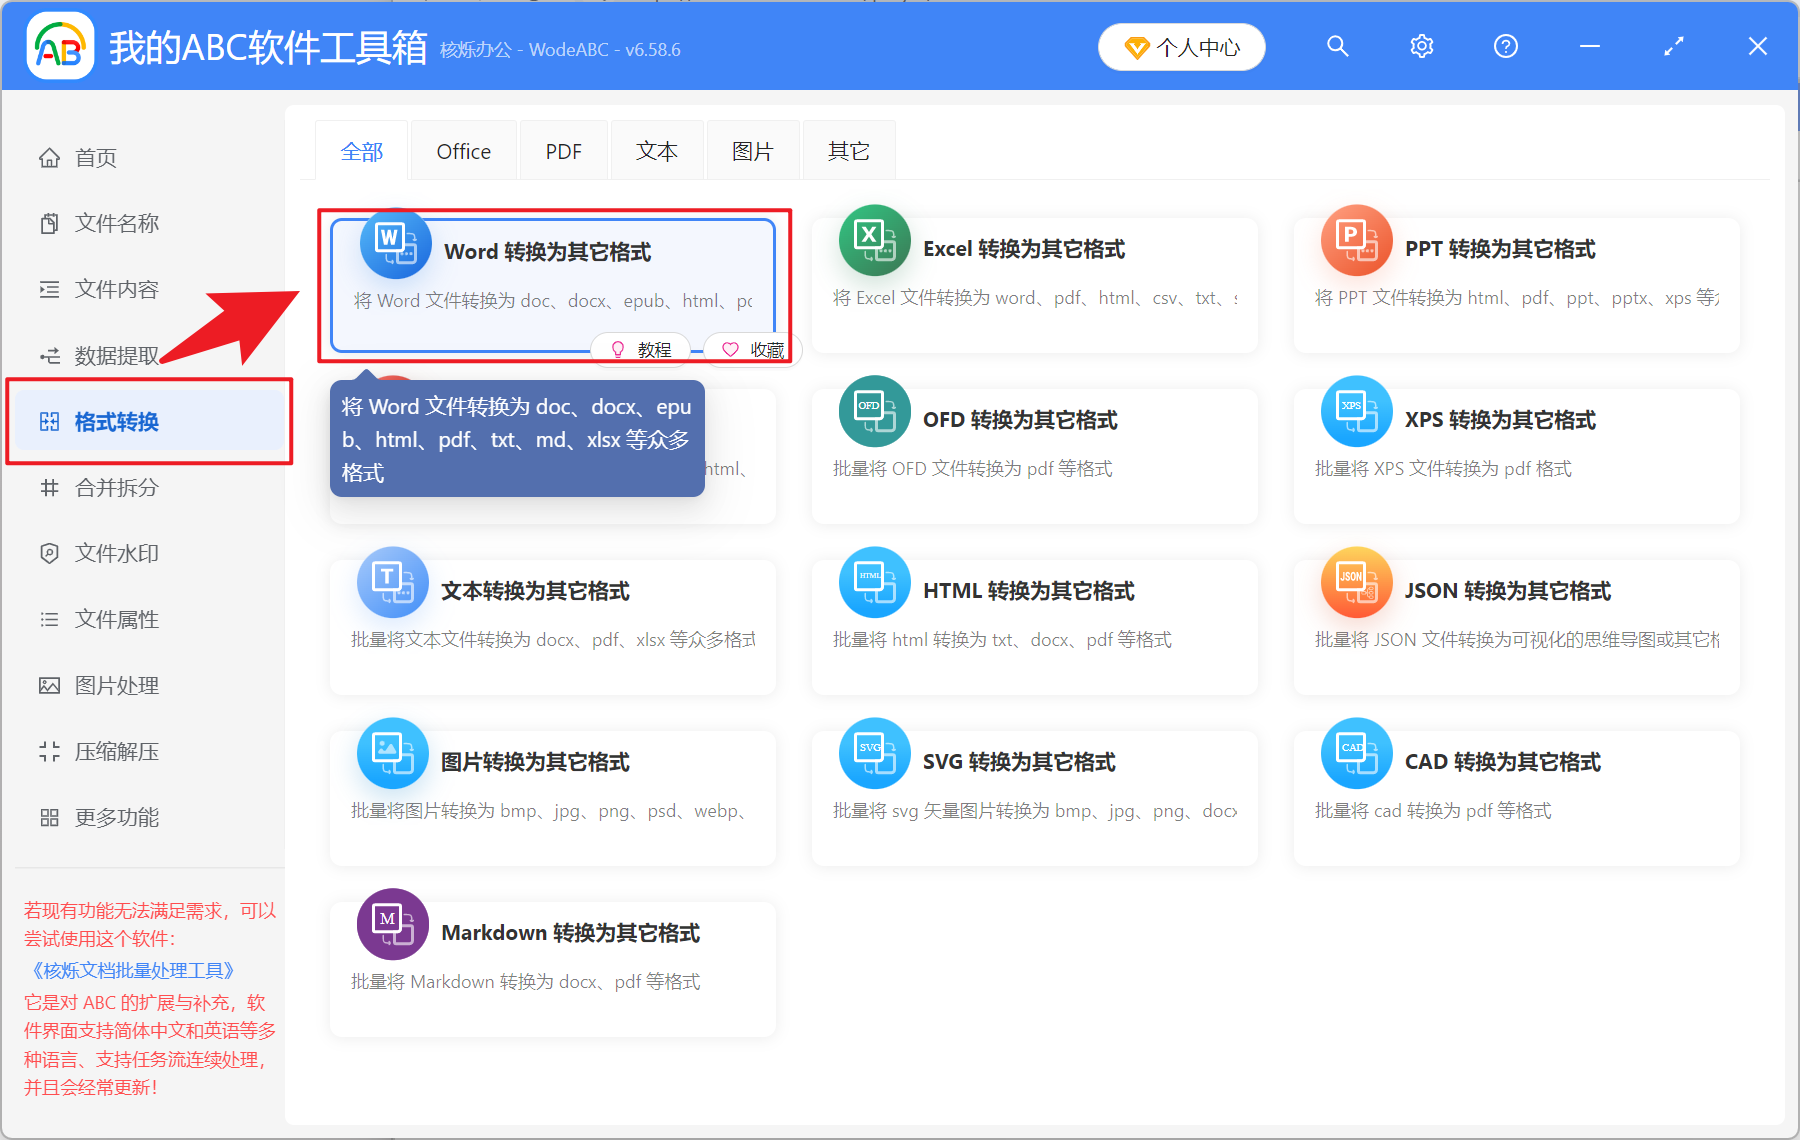Click the search magnifier icon

[x=1338, y=46]
